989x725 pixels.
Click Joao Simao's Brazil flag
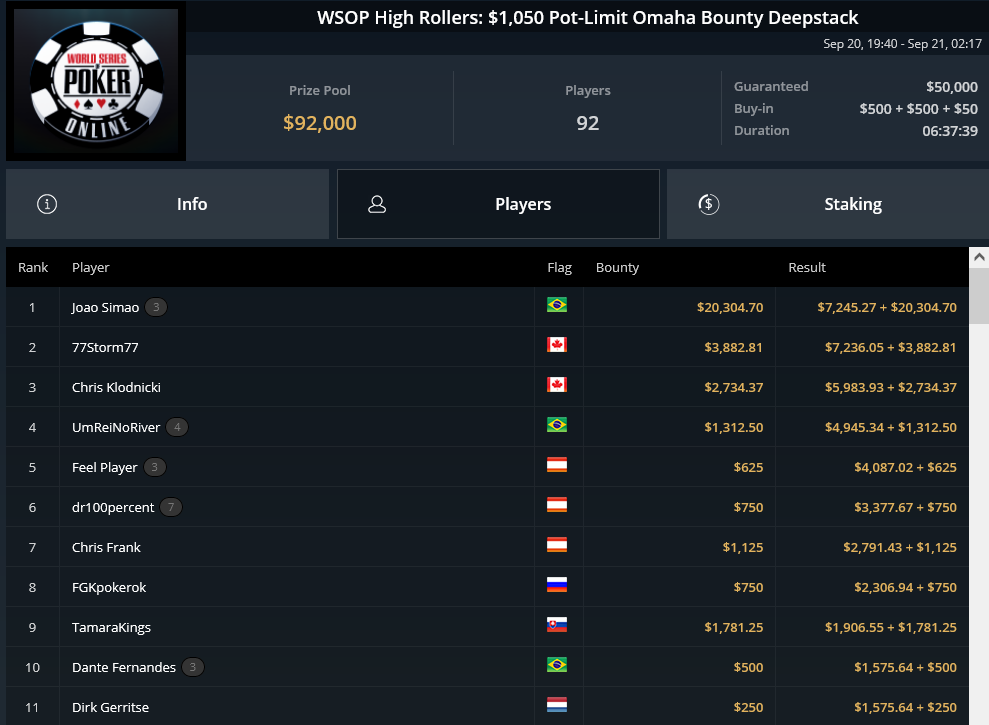tap(557, 305)
